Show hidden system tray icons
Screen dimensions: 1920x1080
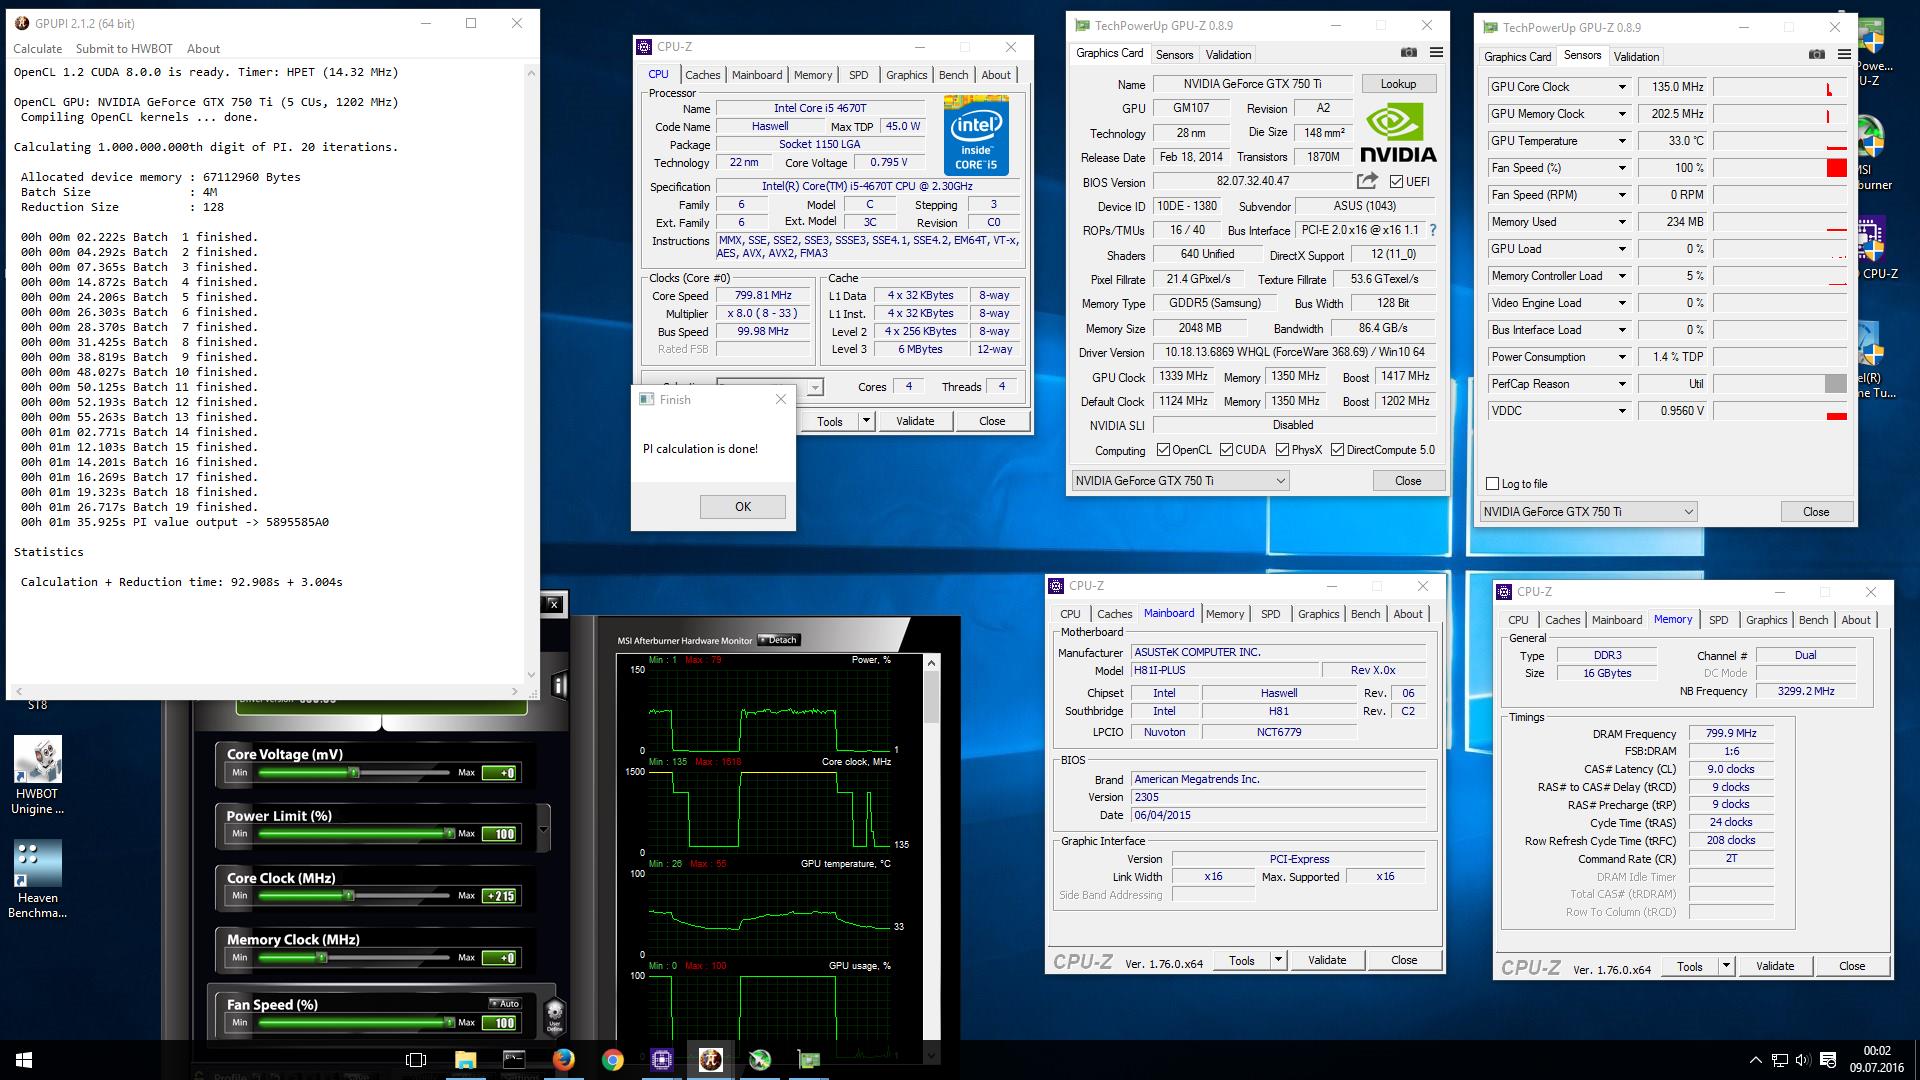coord(1756,1060)
